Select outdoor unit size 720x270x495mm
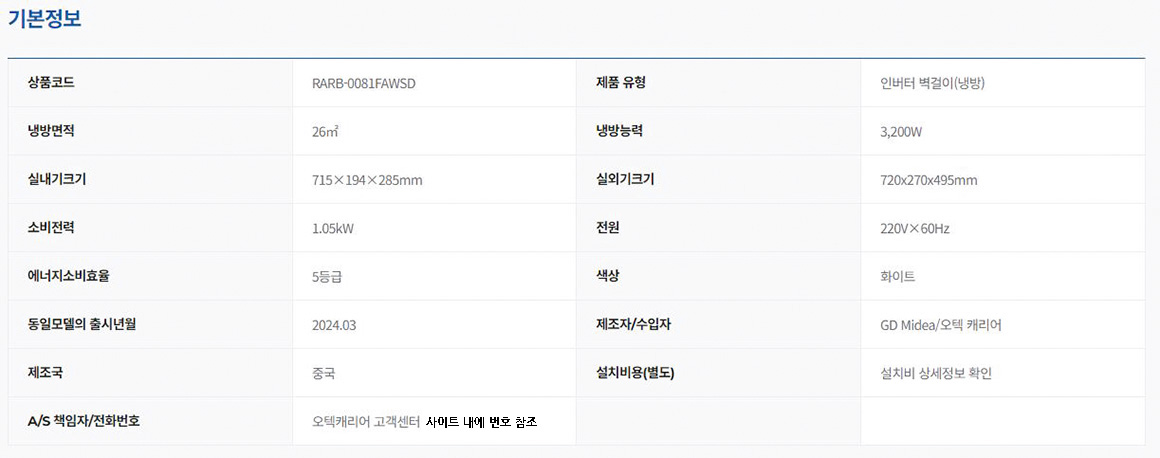1160x458 pixels. 921,180
